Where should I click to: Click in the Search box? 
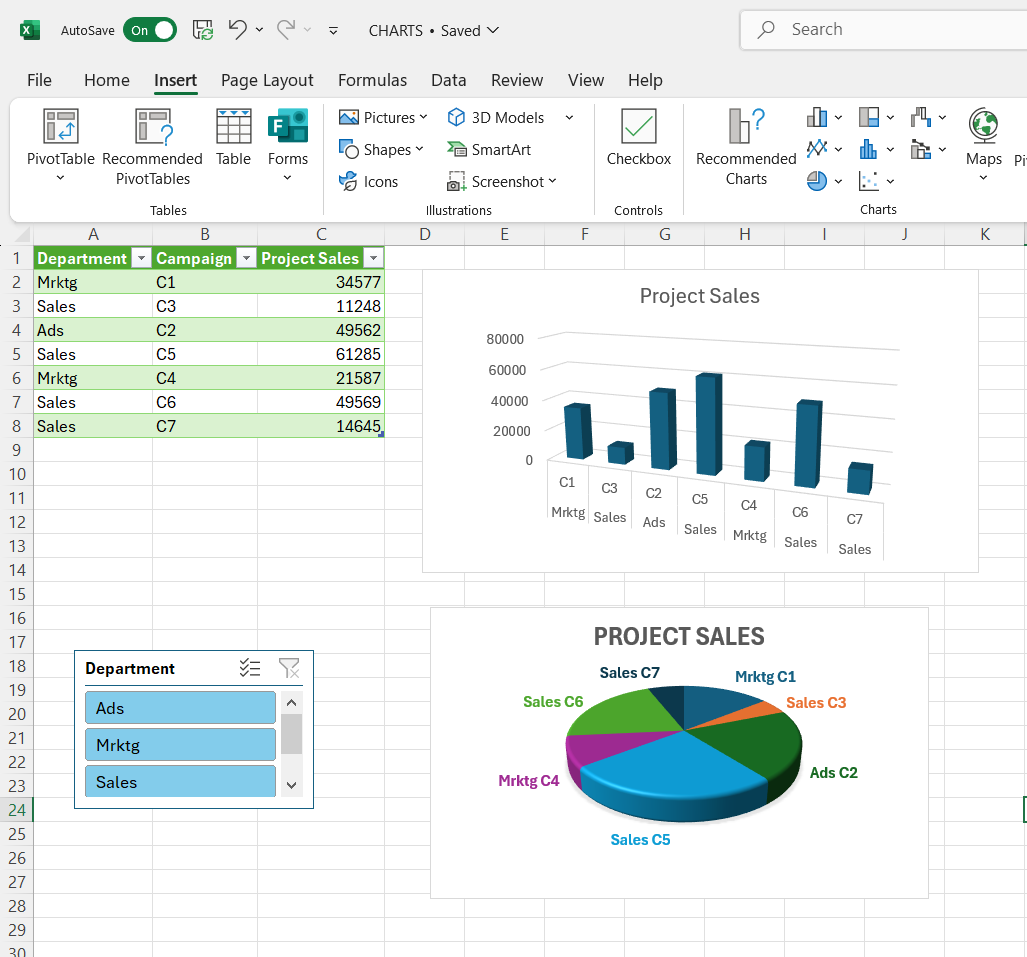pyautogui.click(x=884, y=29)
